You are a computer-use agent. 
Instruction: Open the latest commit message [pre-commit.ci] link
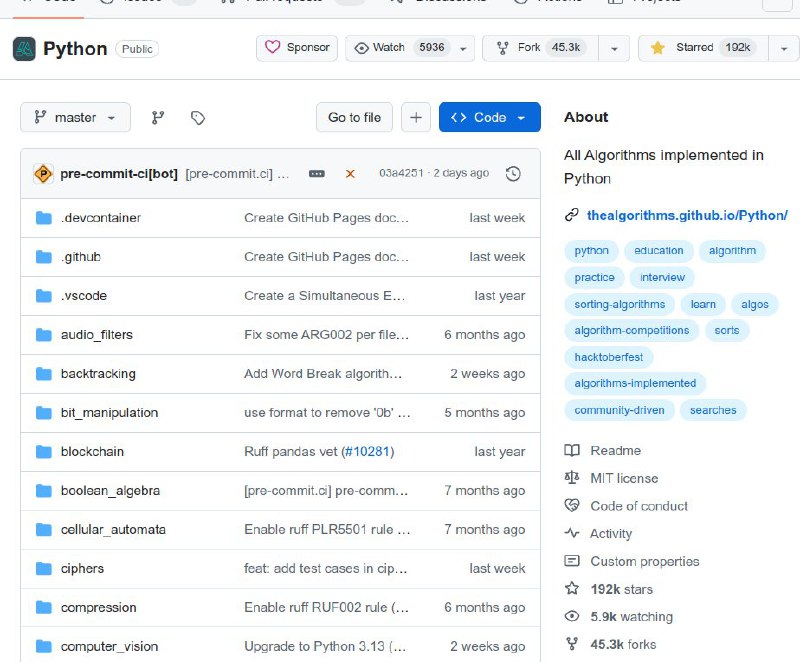click(237, 174)
